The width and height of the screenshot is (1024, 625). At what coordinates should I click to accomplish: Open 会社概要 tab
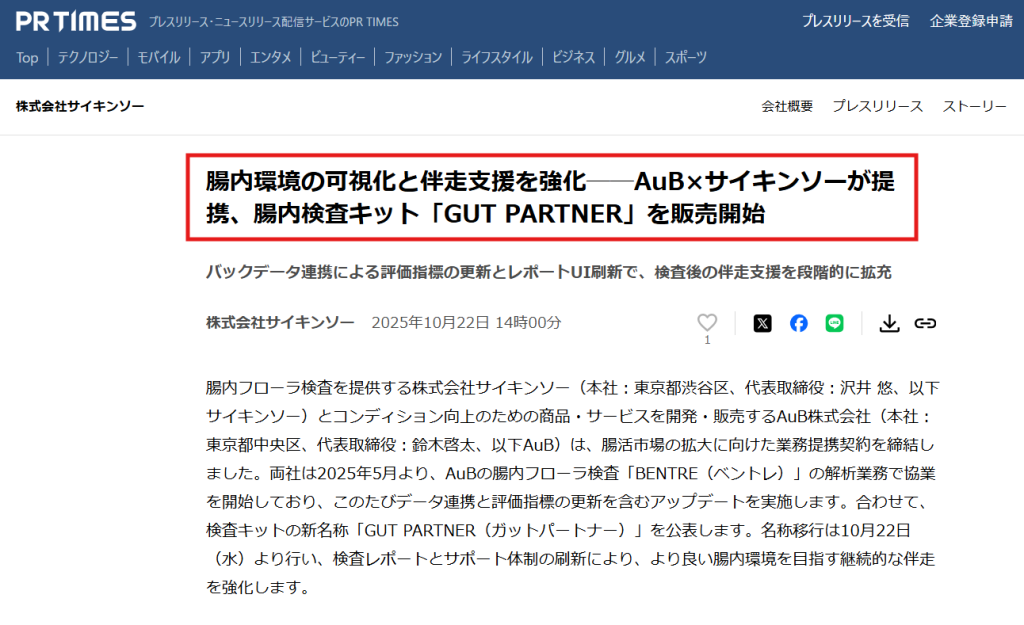(x=787, y=106)
